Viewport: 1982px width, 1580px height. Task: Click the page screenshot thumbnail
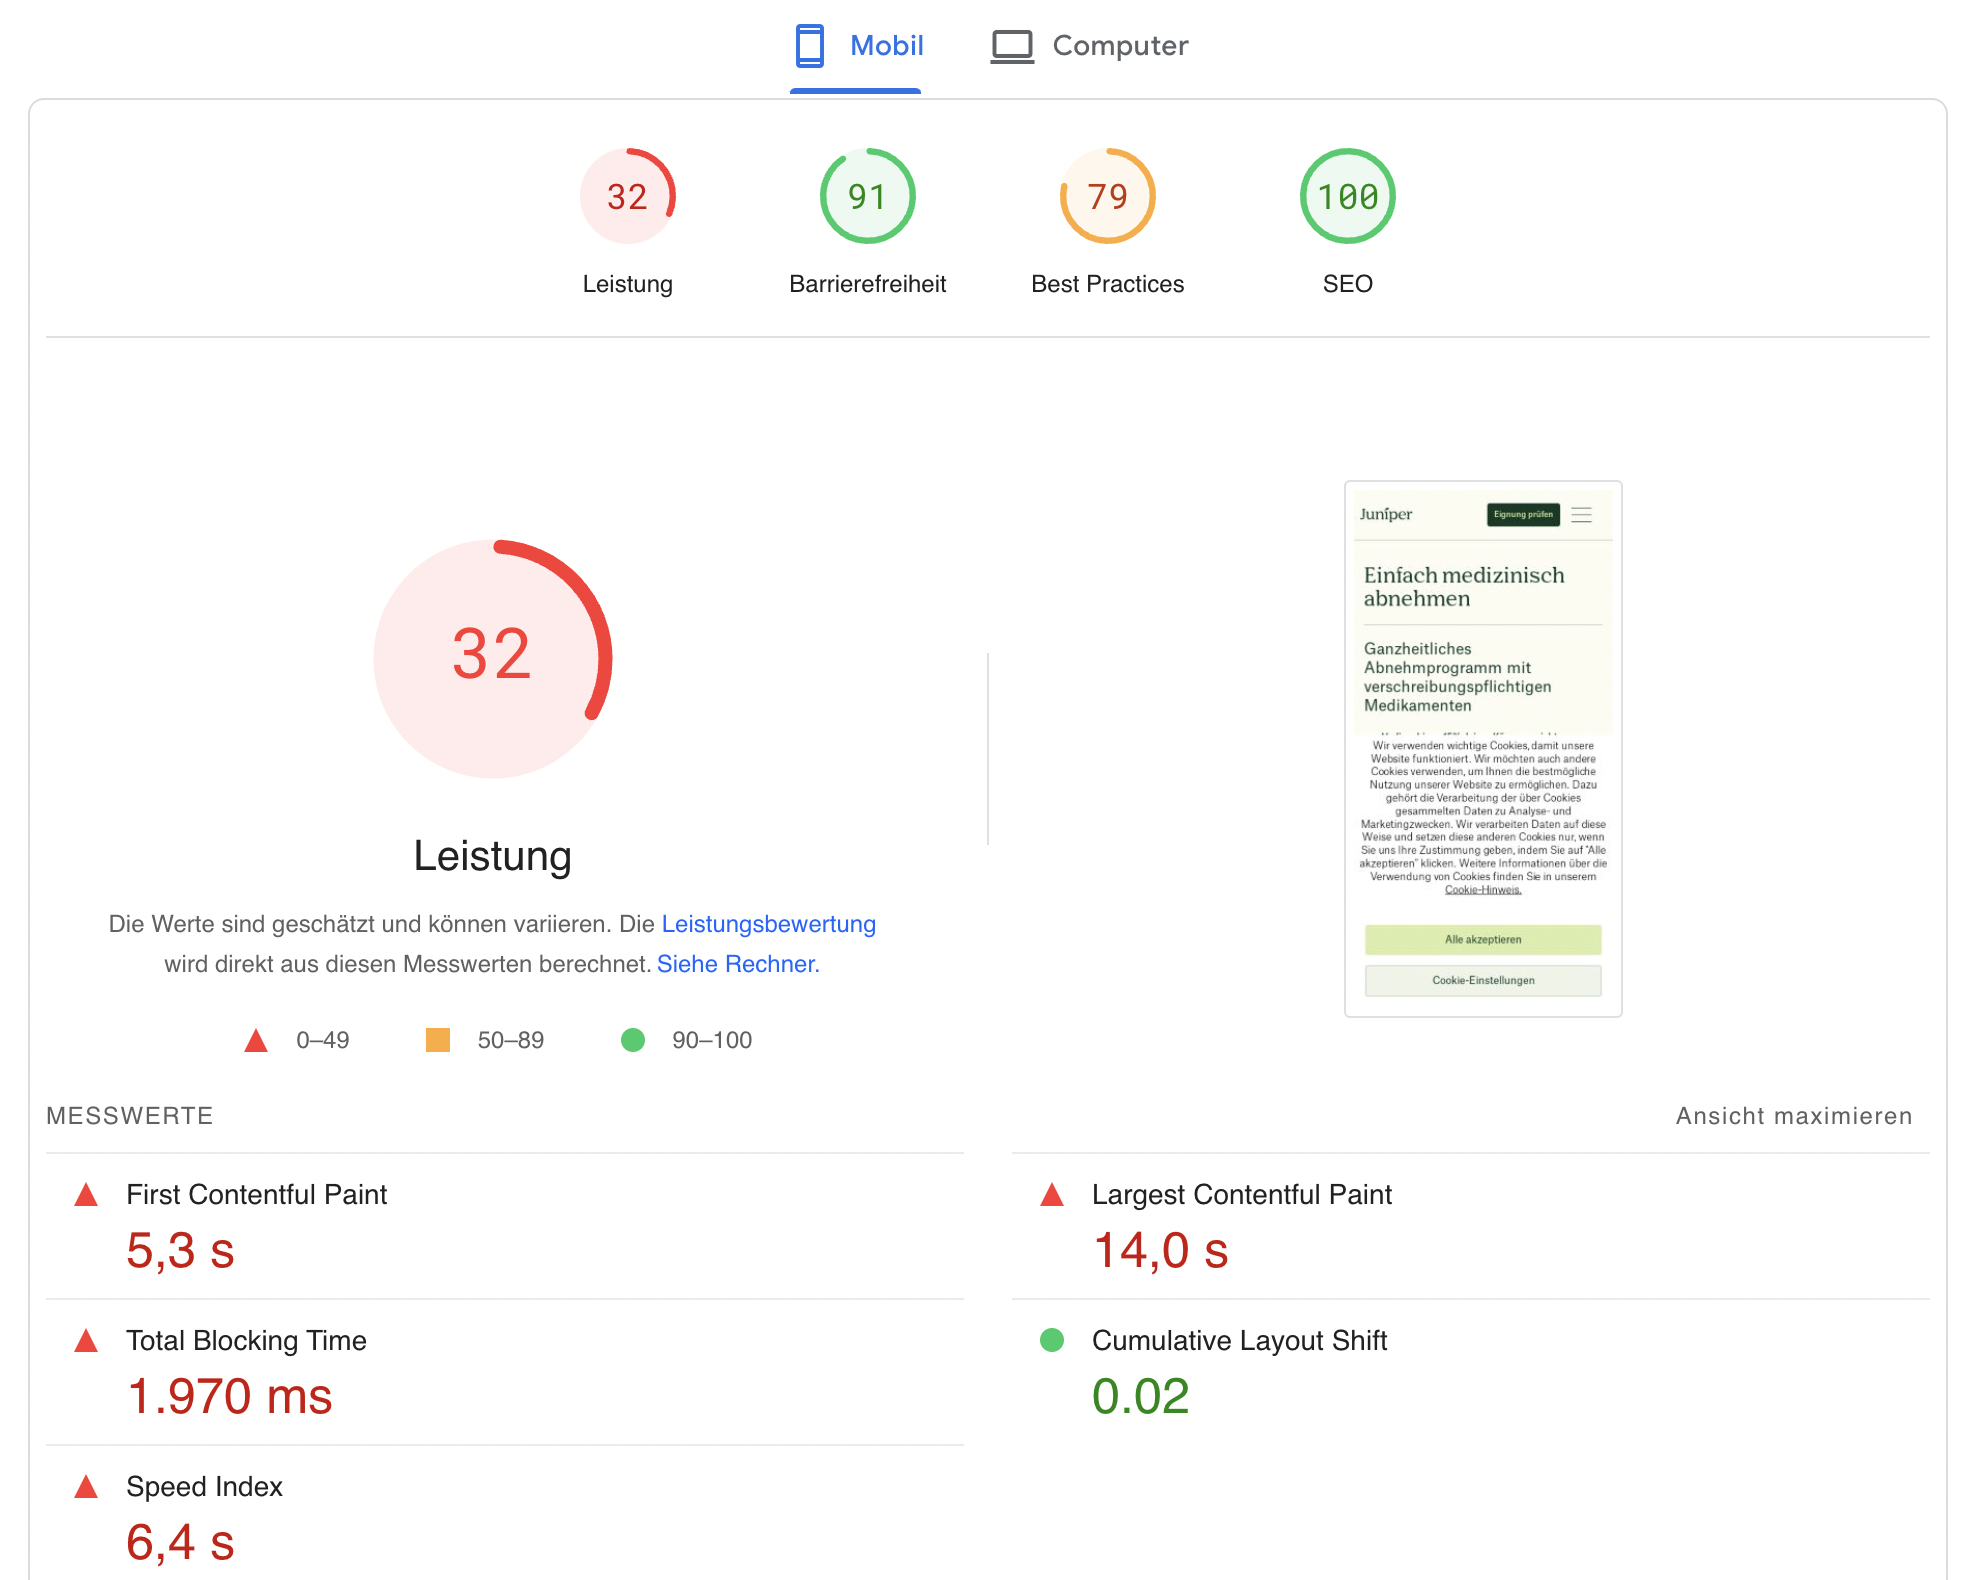(x=1483, y=748)
